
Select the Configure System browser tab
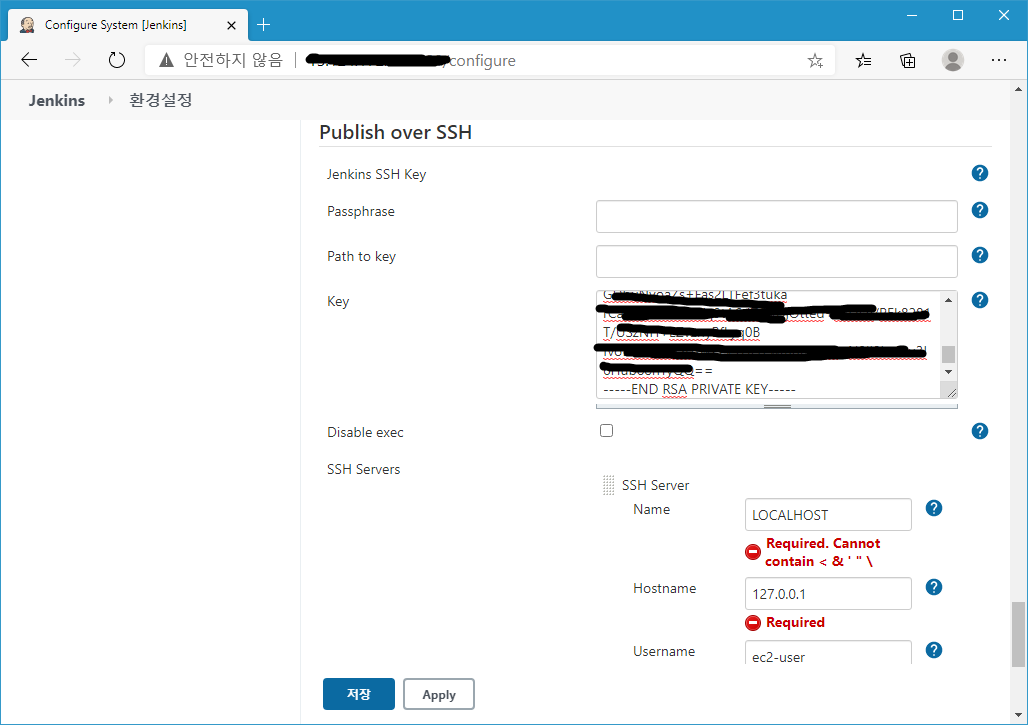coord(128,25)
